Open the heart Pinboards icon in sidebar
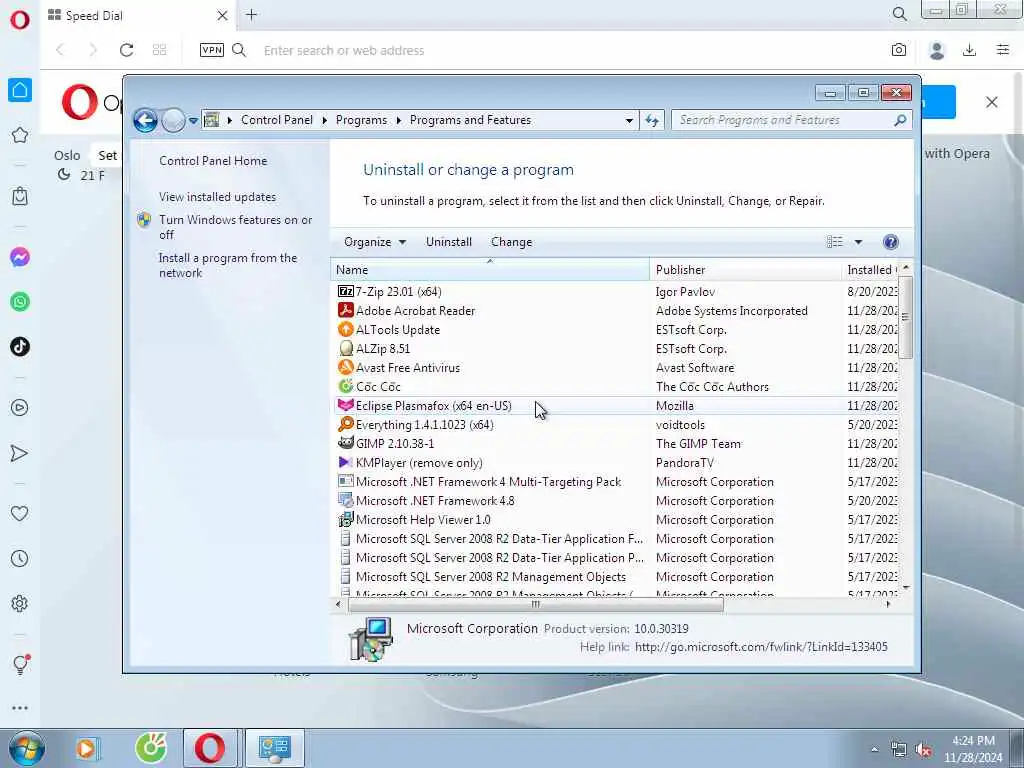 coord(20,513)
